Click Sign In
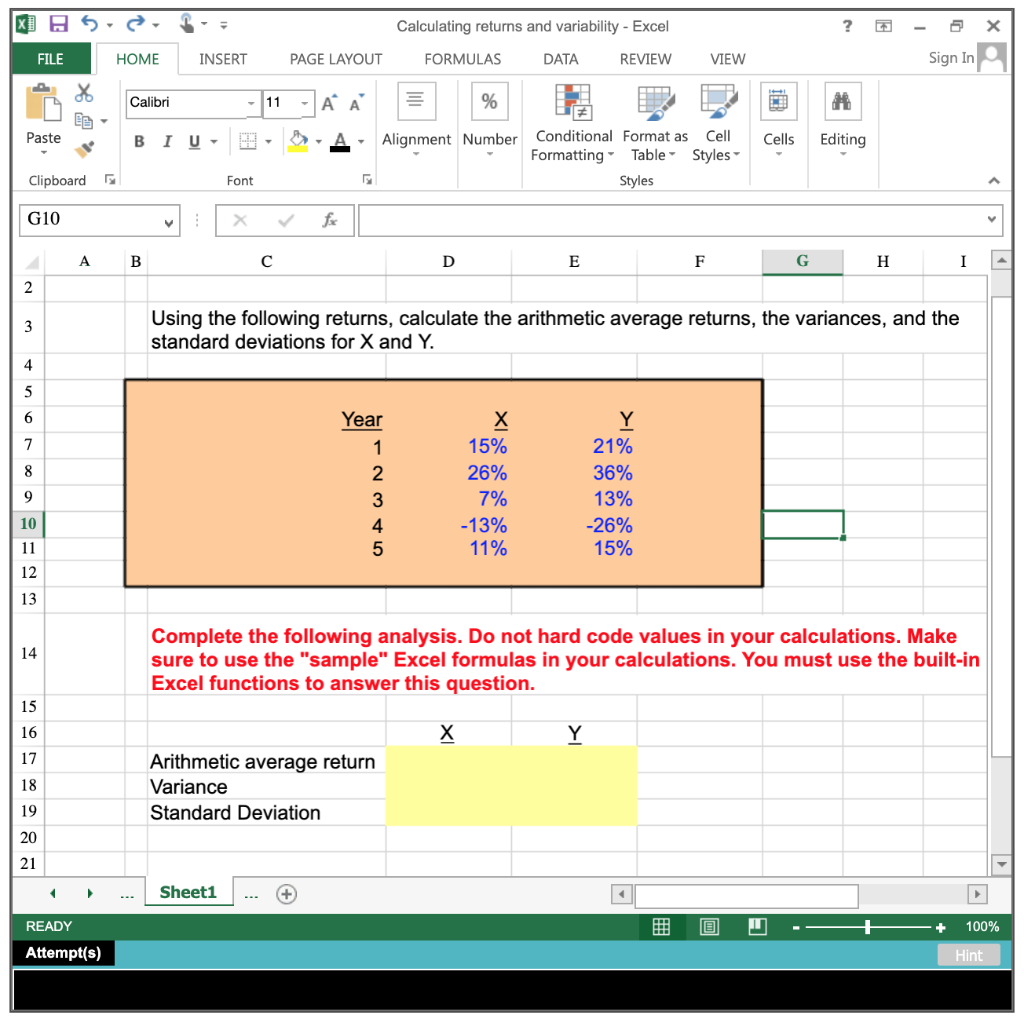This screenshot has width=1024, height=1019. (x=950, y=58)
